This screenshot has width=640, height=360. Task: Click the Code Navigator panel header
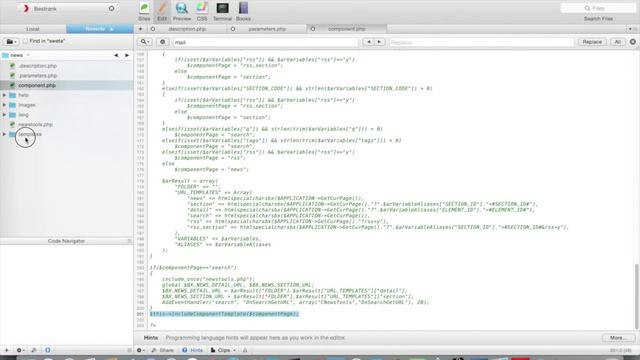[x=66, y=241]
